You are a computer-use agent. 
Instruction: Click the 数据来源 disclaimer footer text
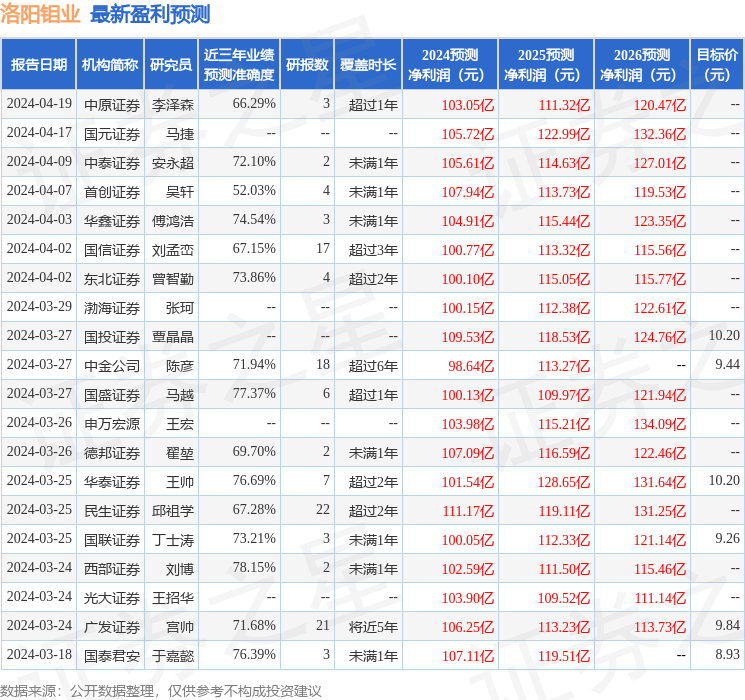(x=161, y=690)
